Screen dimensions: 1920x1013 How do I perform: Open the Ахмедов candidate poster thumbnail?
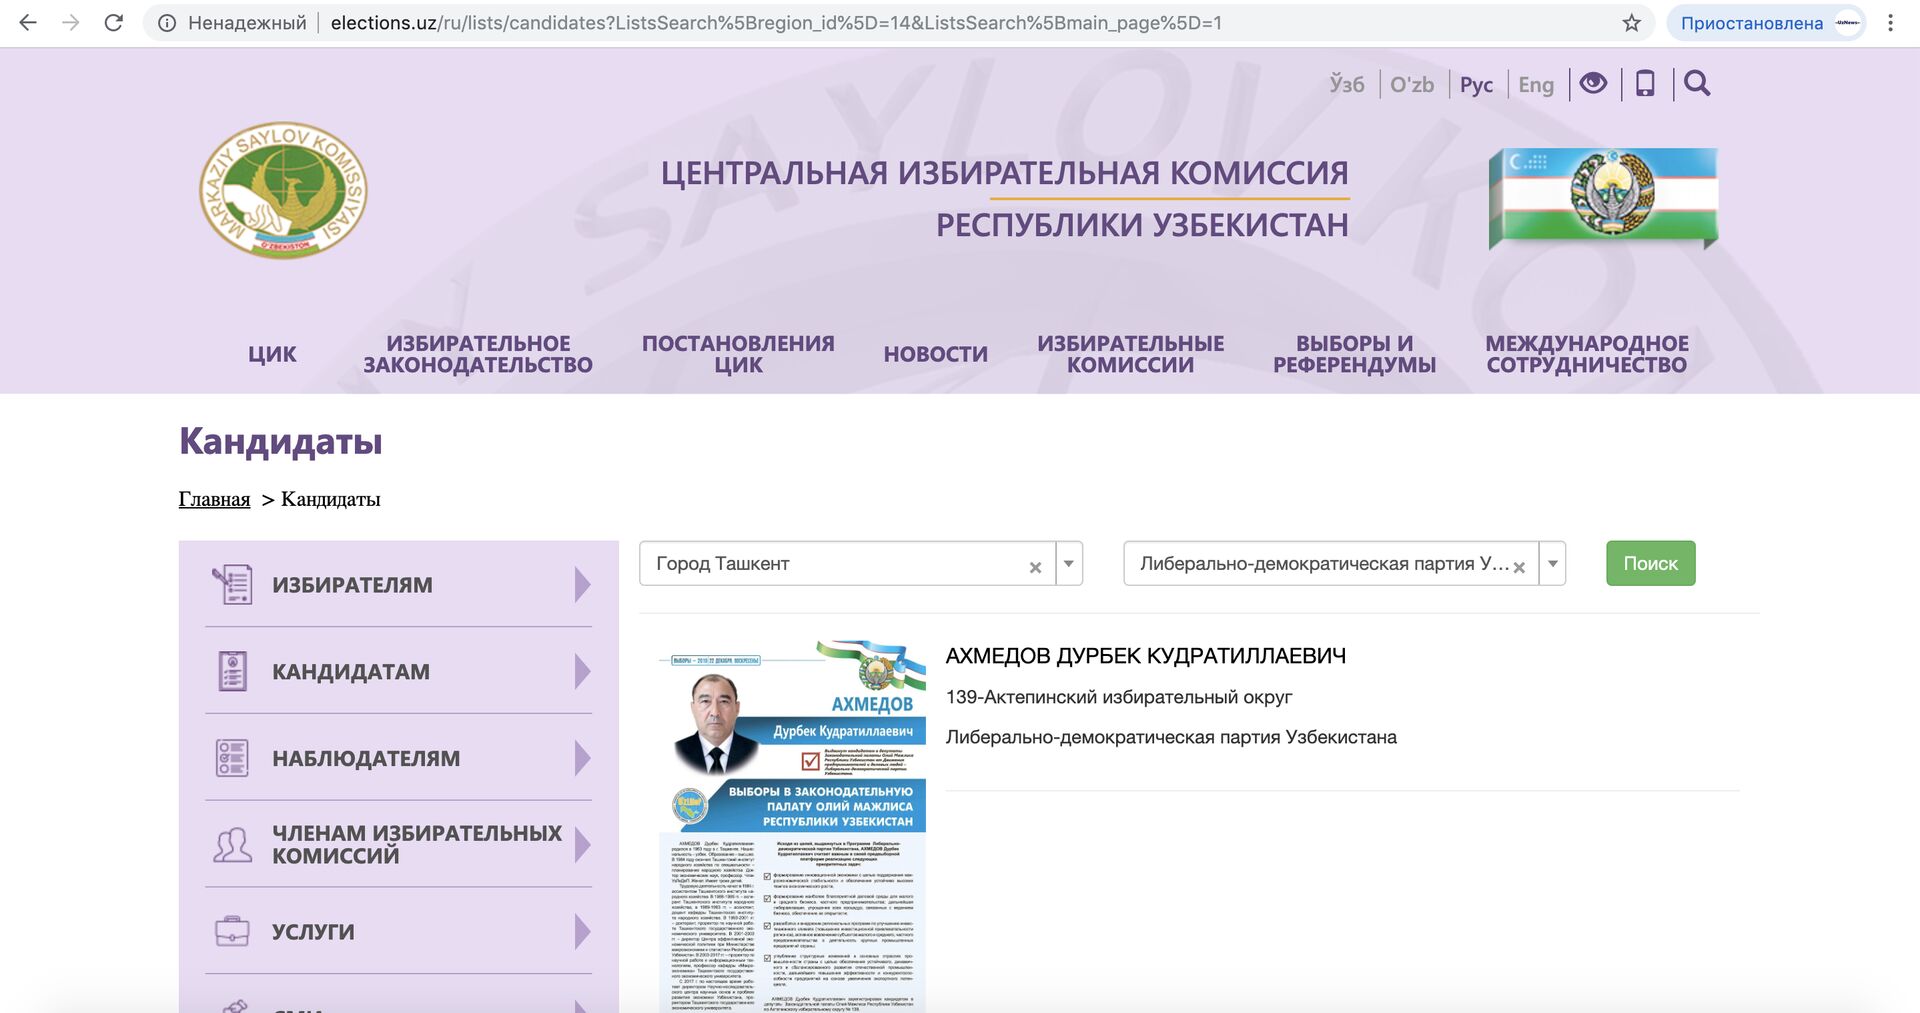click(793, 826)
